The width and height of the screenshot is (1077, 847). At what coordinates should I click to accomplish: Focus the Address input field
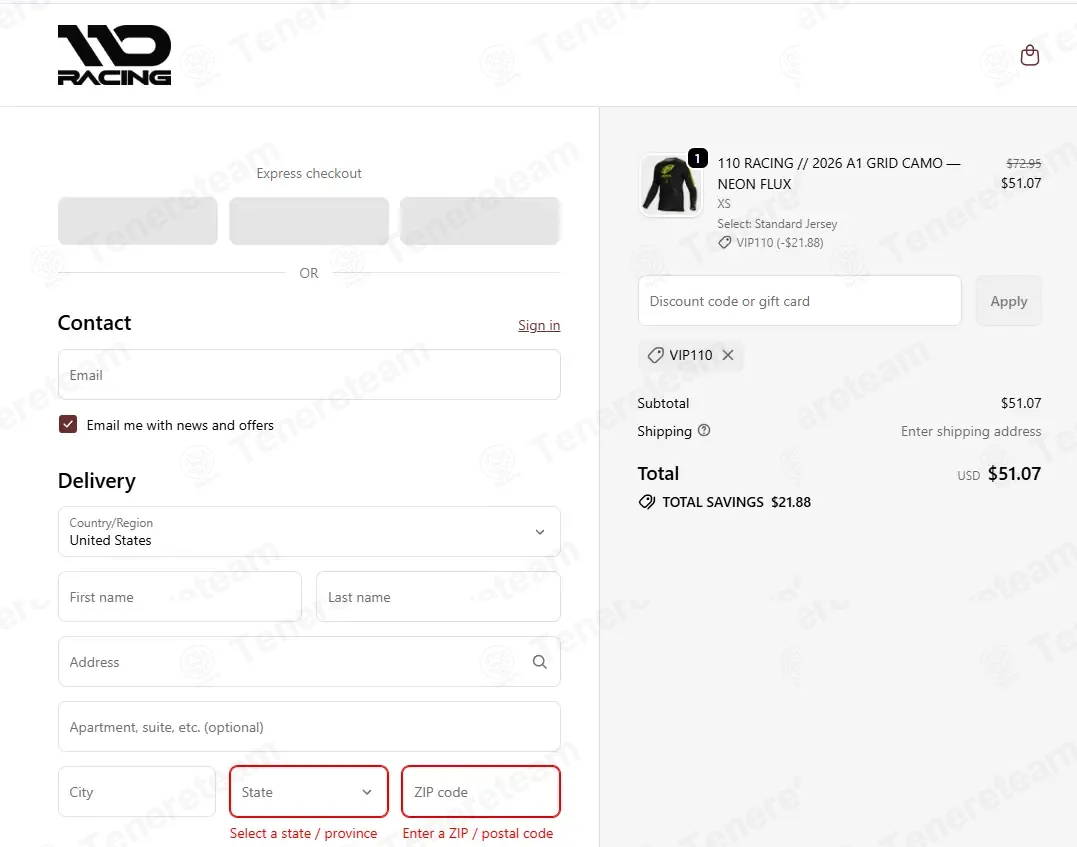click(309, 662)
